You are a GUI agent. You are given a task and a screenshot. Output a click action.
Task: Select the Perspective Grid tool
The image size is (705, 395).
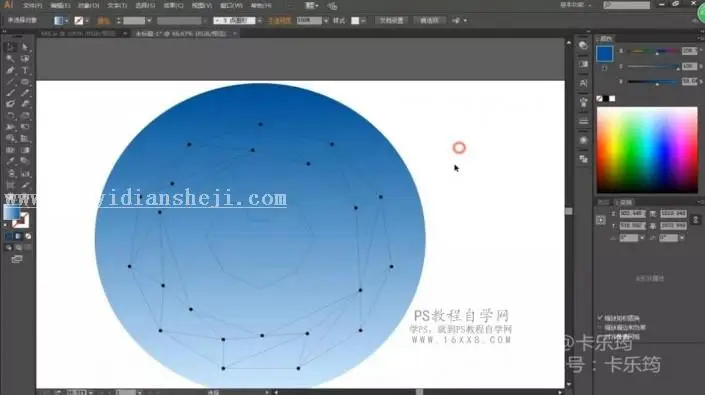(x=25, y=139)
